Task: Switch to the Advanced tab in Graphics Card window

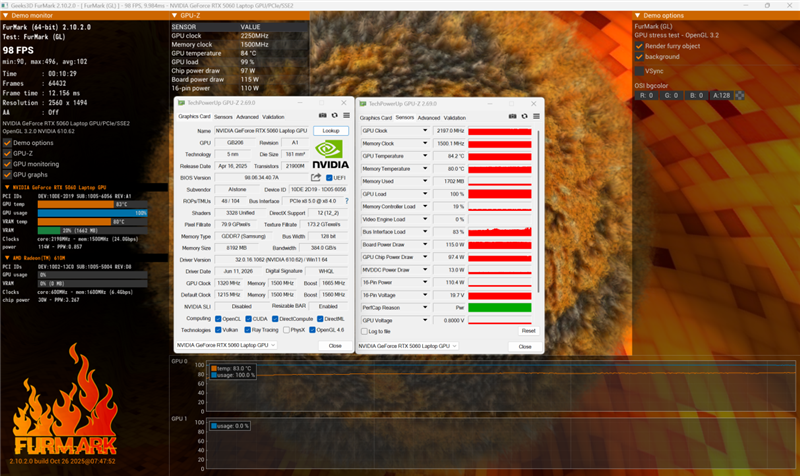Action: point(247,117)
